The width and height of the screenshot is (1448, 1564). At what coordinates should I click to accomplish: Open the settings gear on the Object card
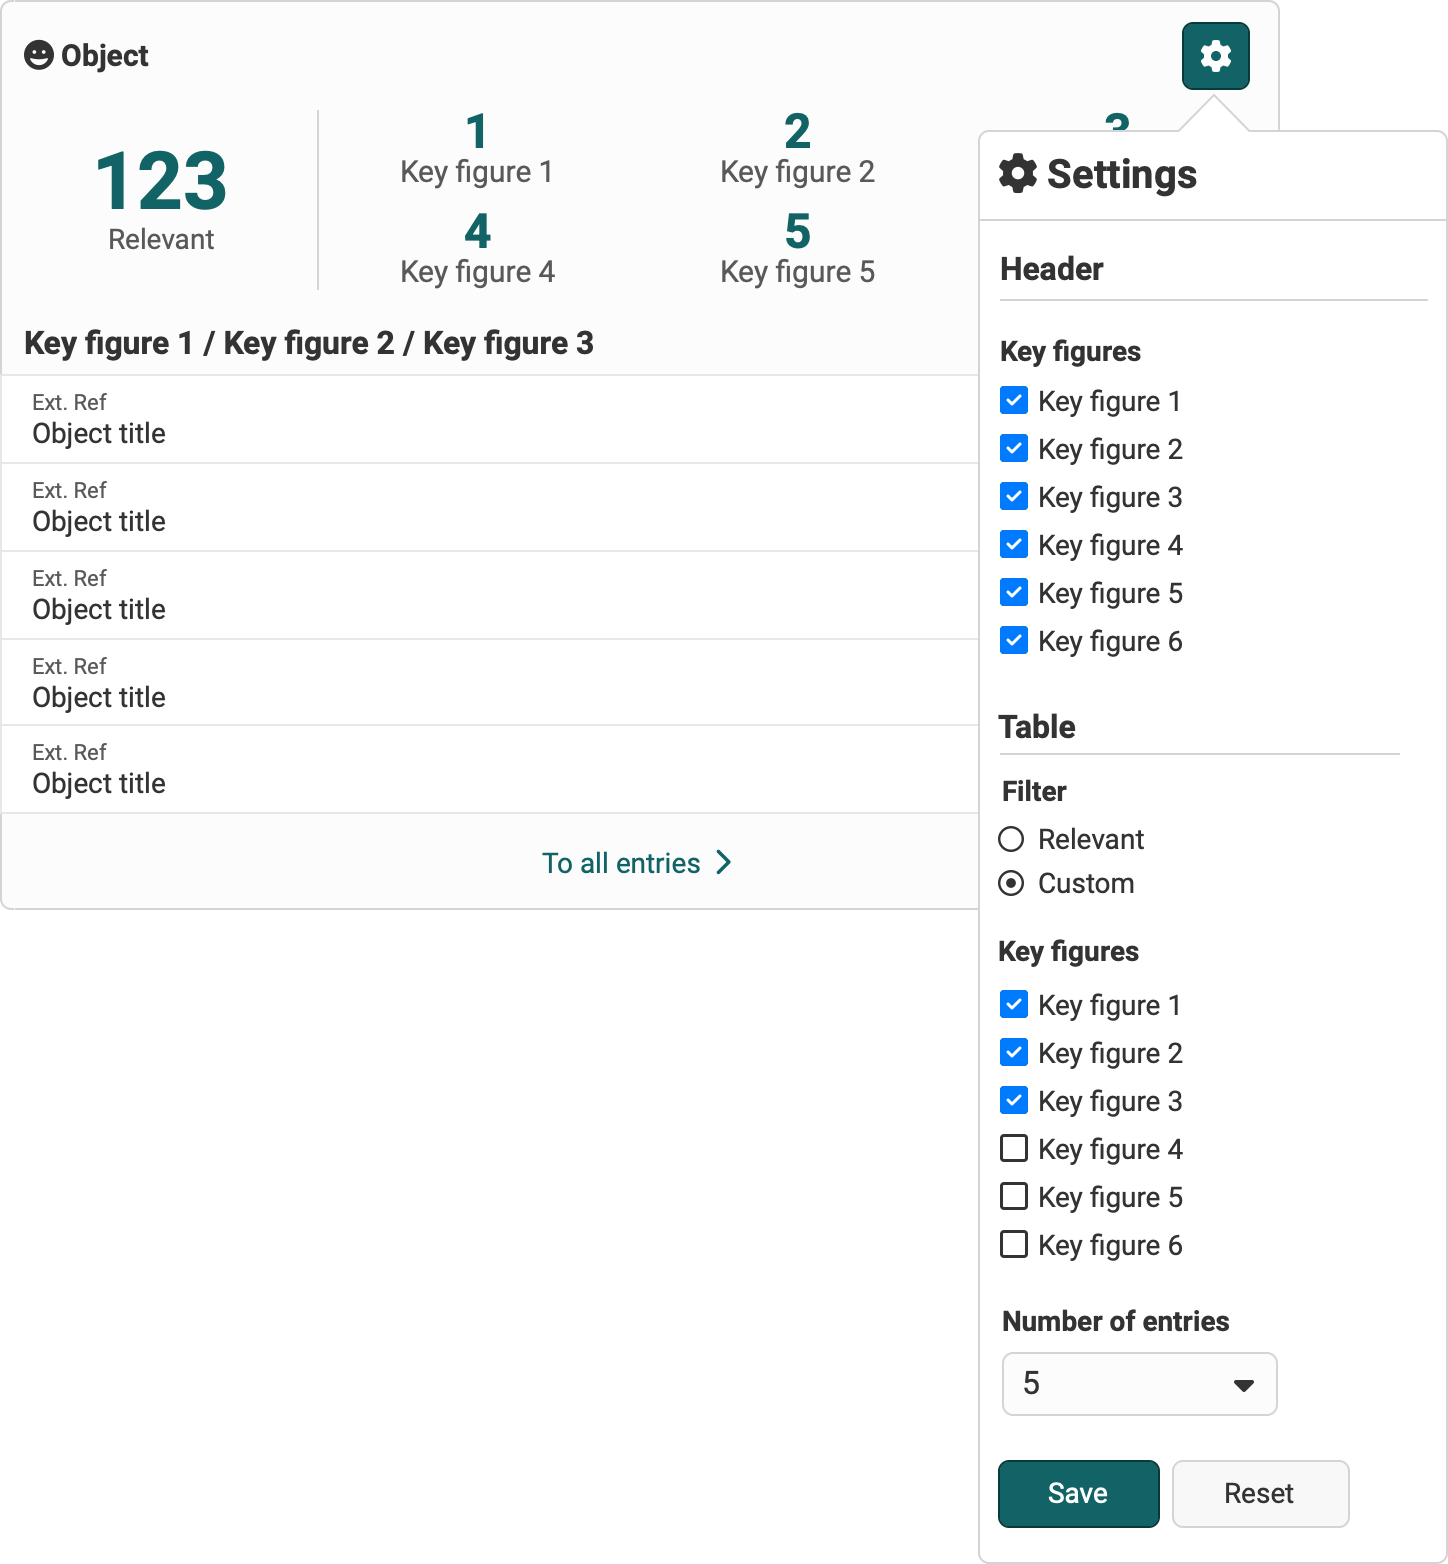coord(1215,57)
